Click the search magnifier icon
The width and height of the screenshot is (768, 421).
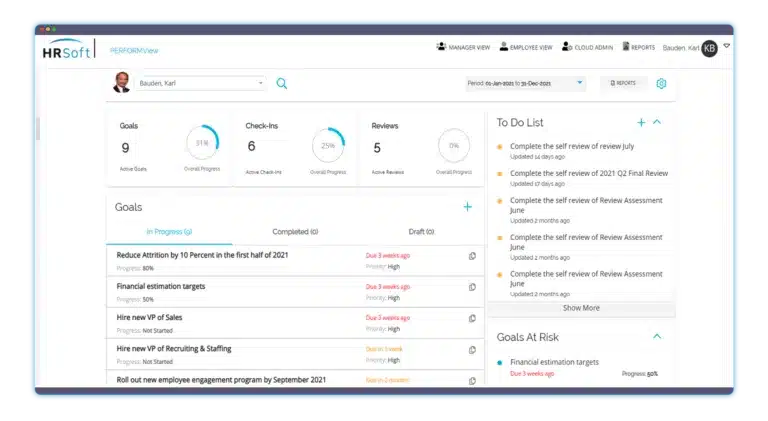[x=282, y=83]
